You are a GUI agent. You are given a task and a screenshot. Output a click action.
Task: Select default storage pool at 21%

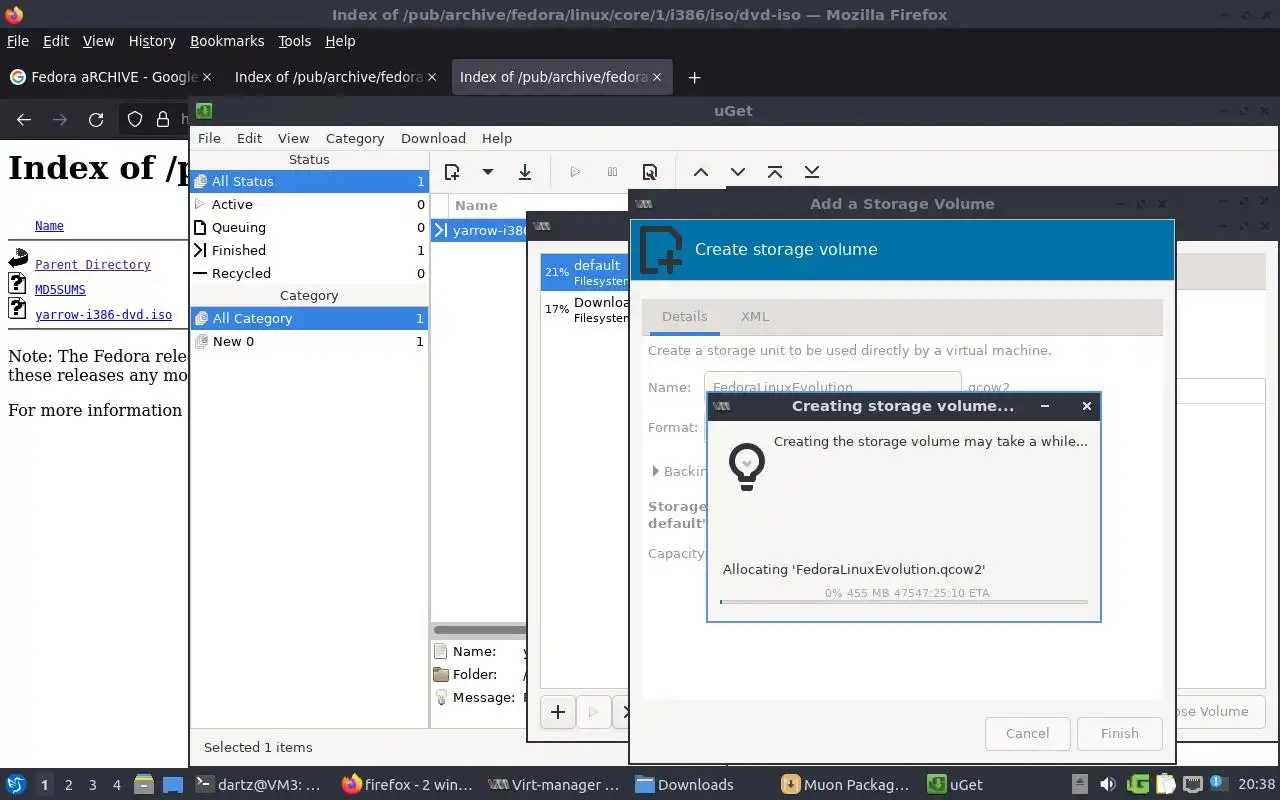coord(585,272)
